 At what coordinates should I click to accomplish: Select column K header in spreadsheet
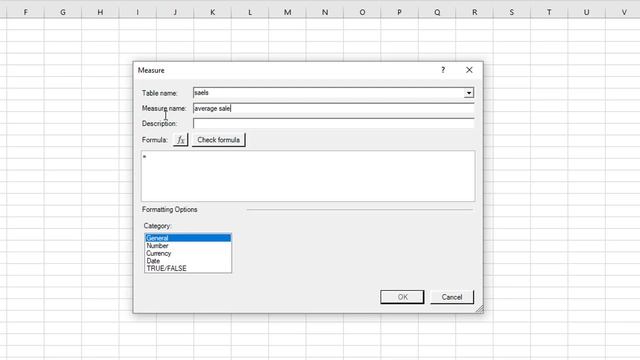pyautogui.click(x=212, y=12)
